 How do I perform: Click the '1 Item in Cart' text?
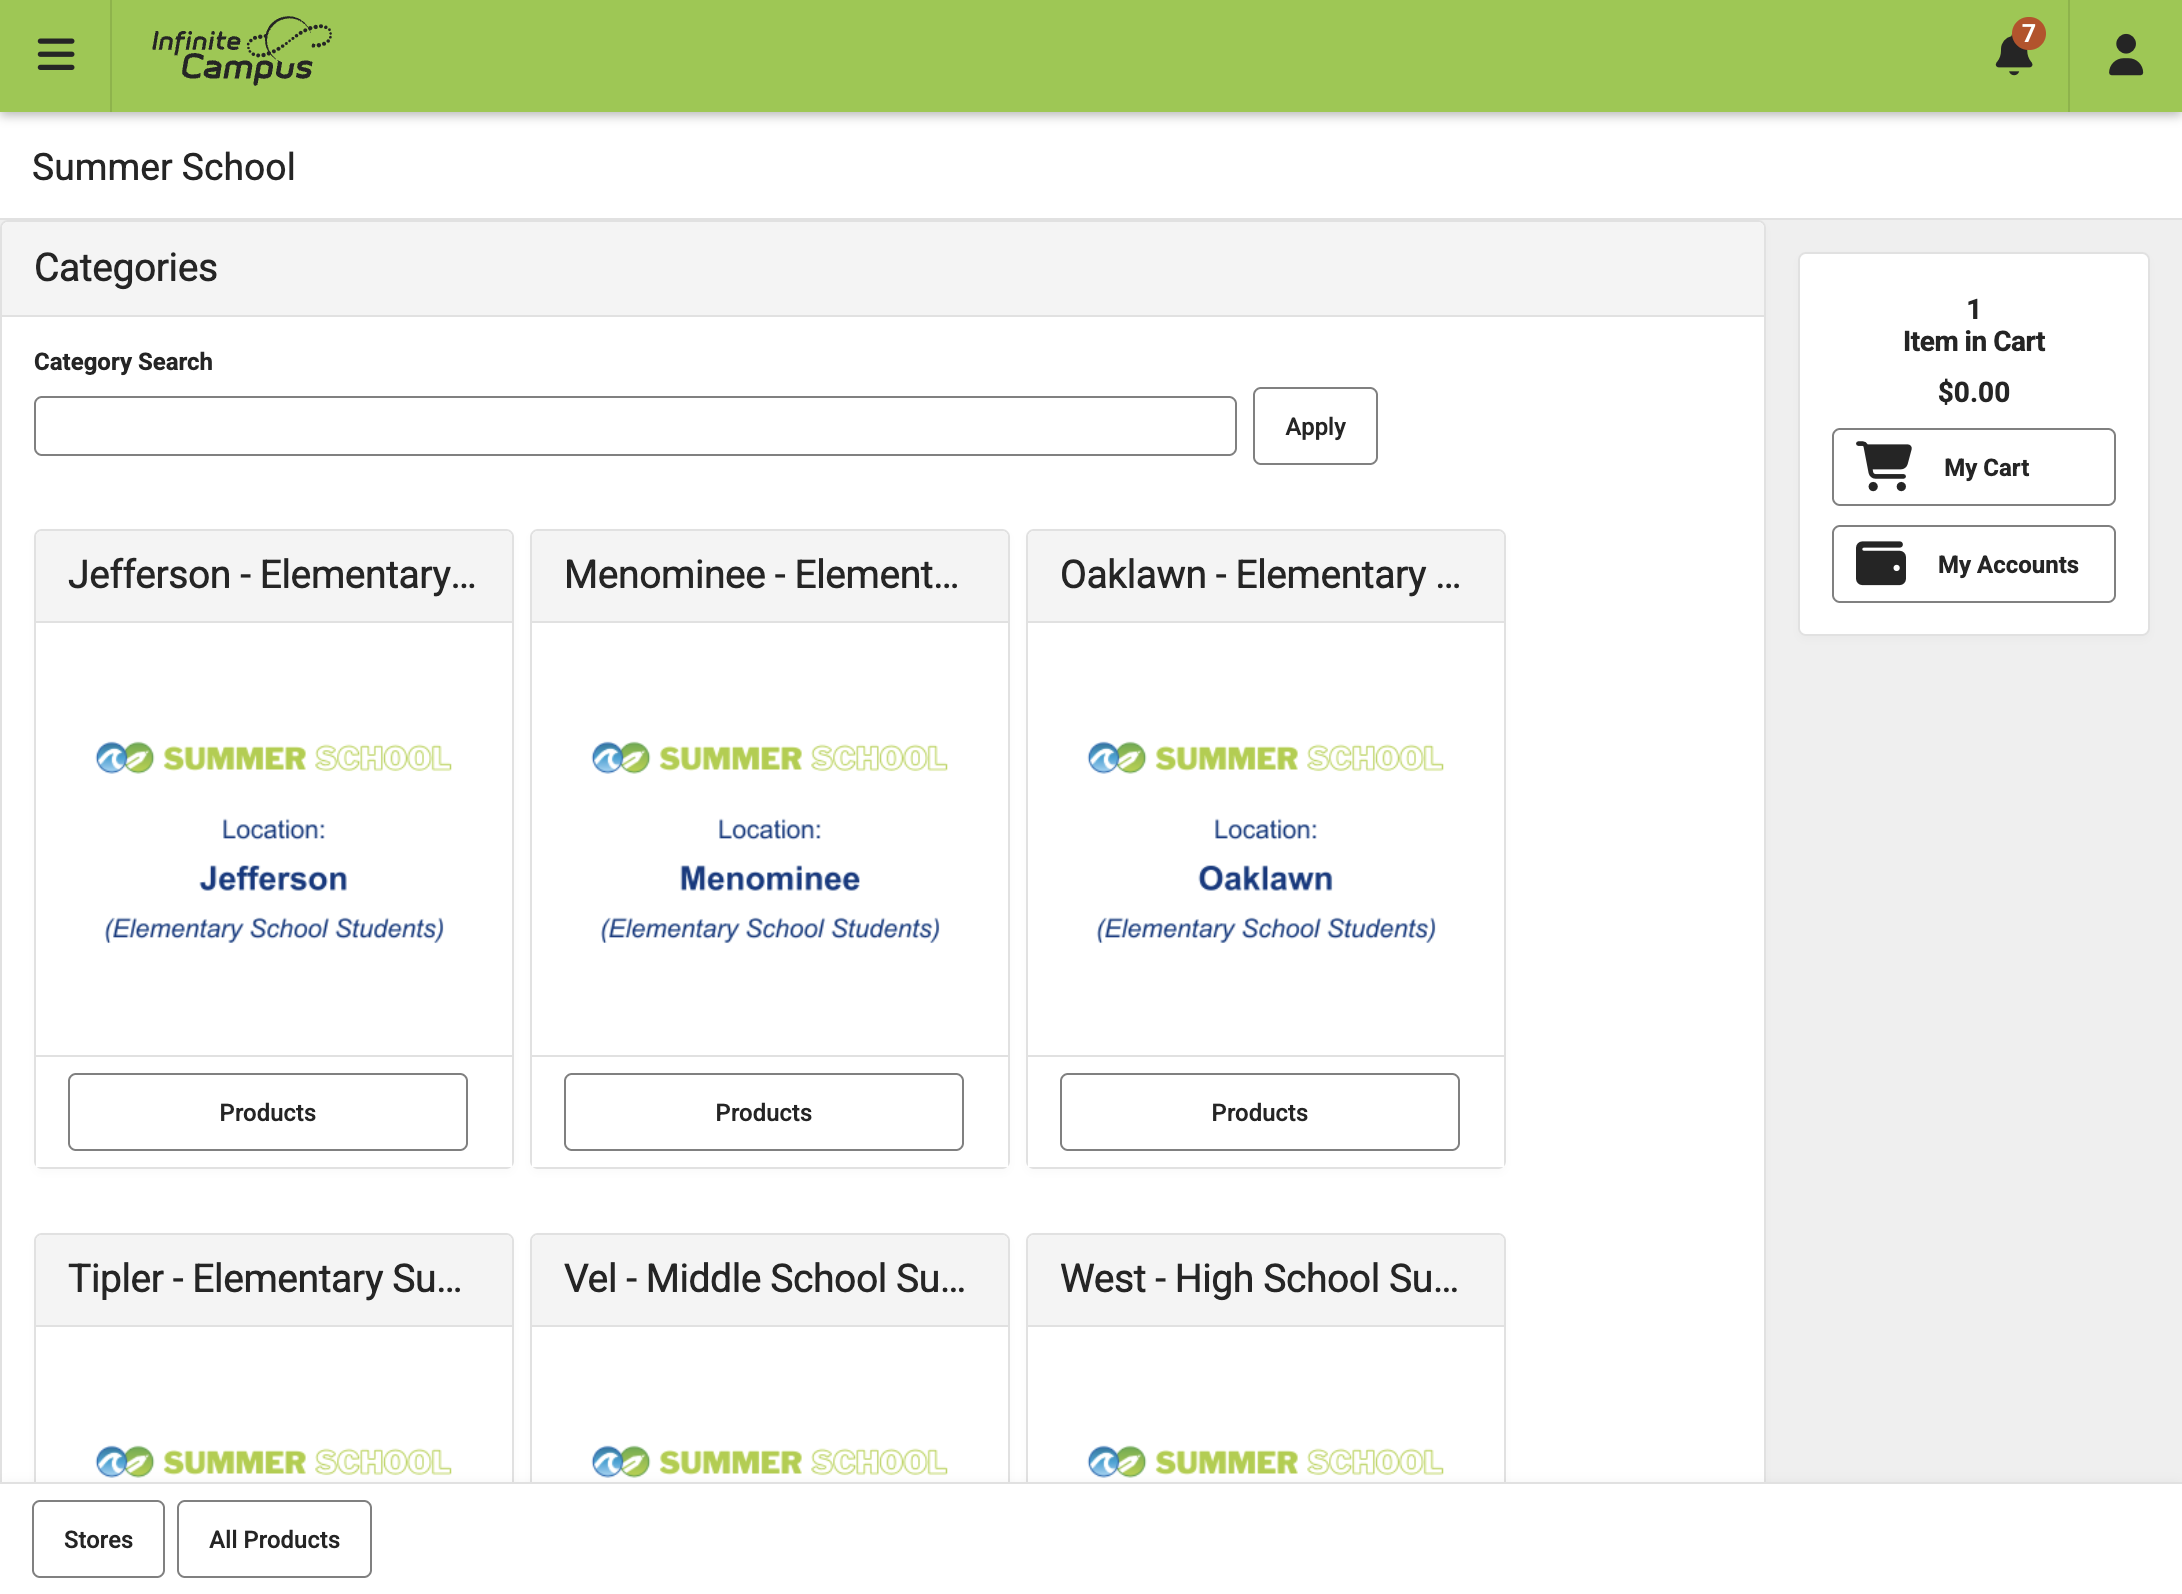(x=1973, y=326)
